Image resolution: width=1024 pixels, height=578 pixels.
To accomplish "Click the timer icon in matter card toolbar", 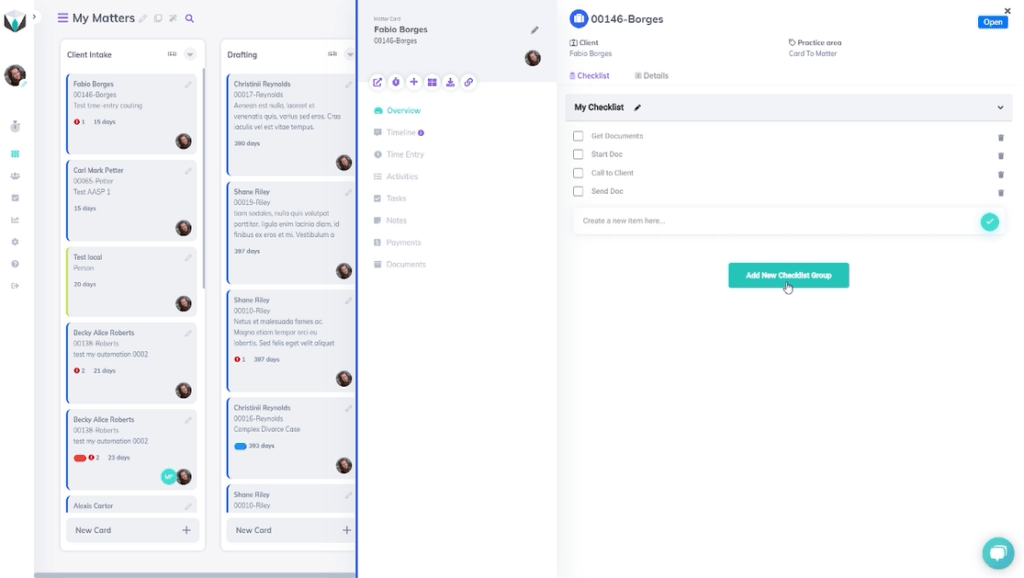I will tap(396, 82).
